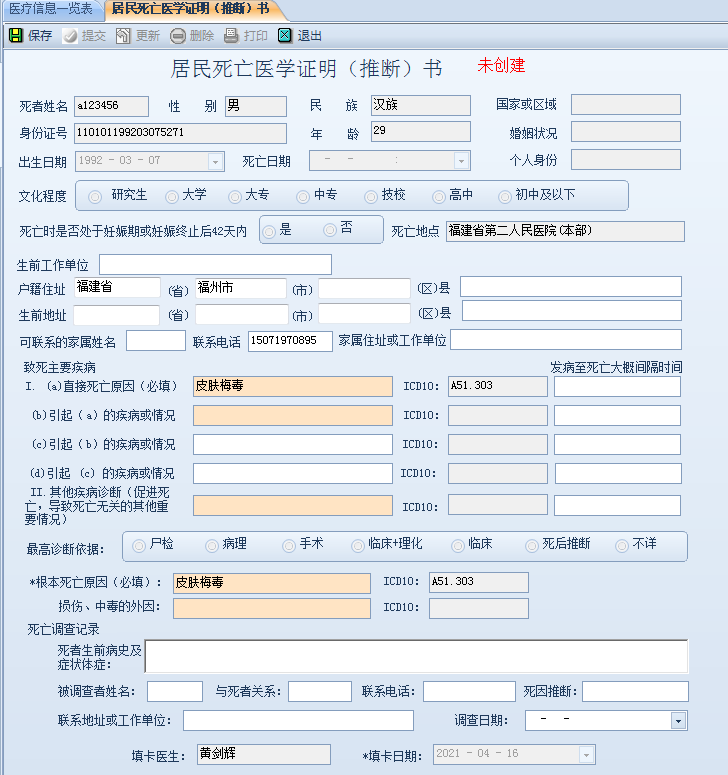The image size is (728, 775).
Task: Select 高中 education level
Action: point(438,197)
